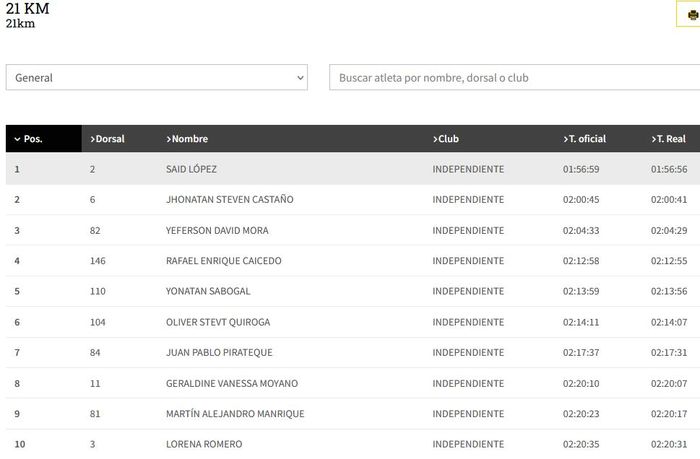Open Martín Alejandro Manrique entry
The image size is (700, 459).
235,414
